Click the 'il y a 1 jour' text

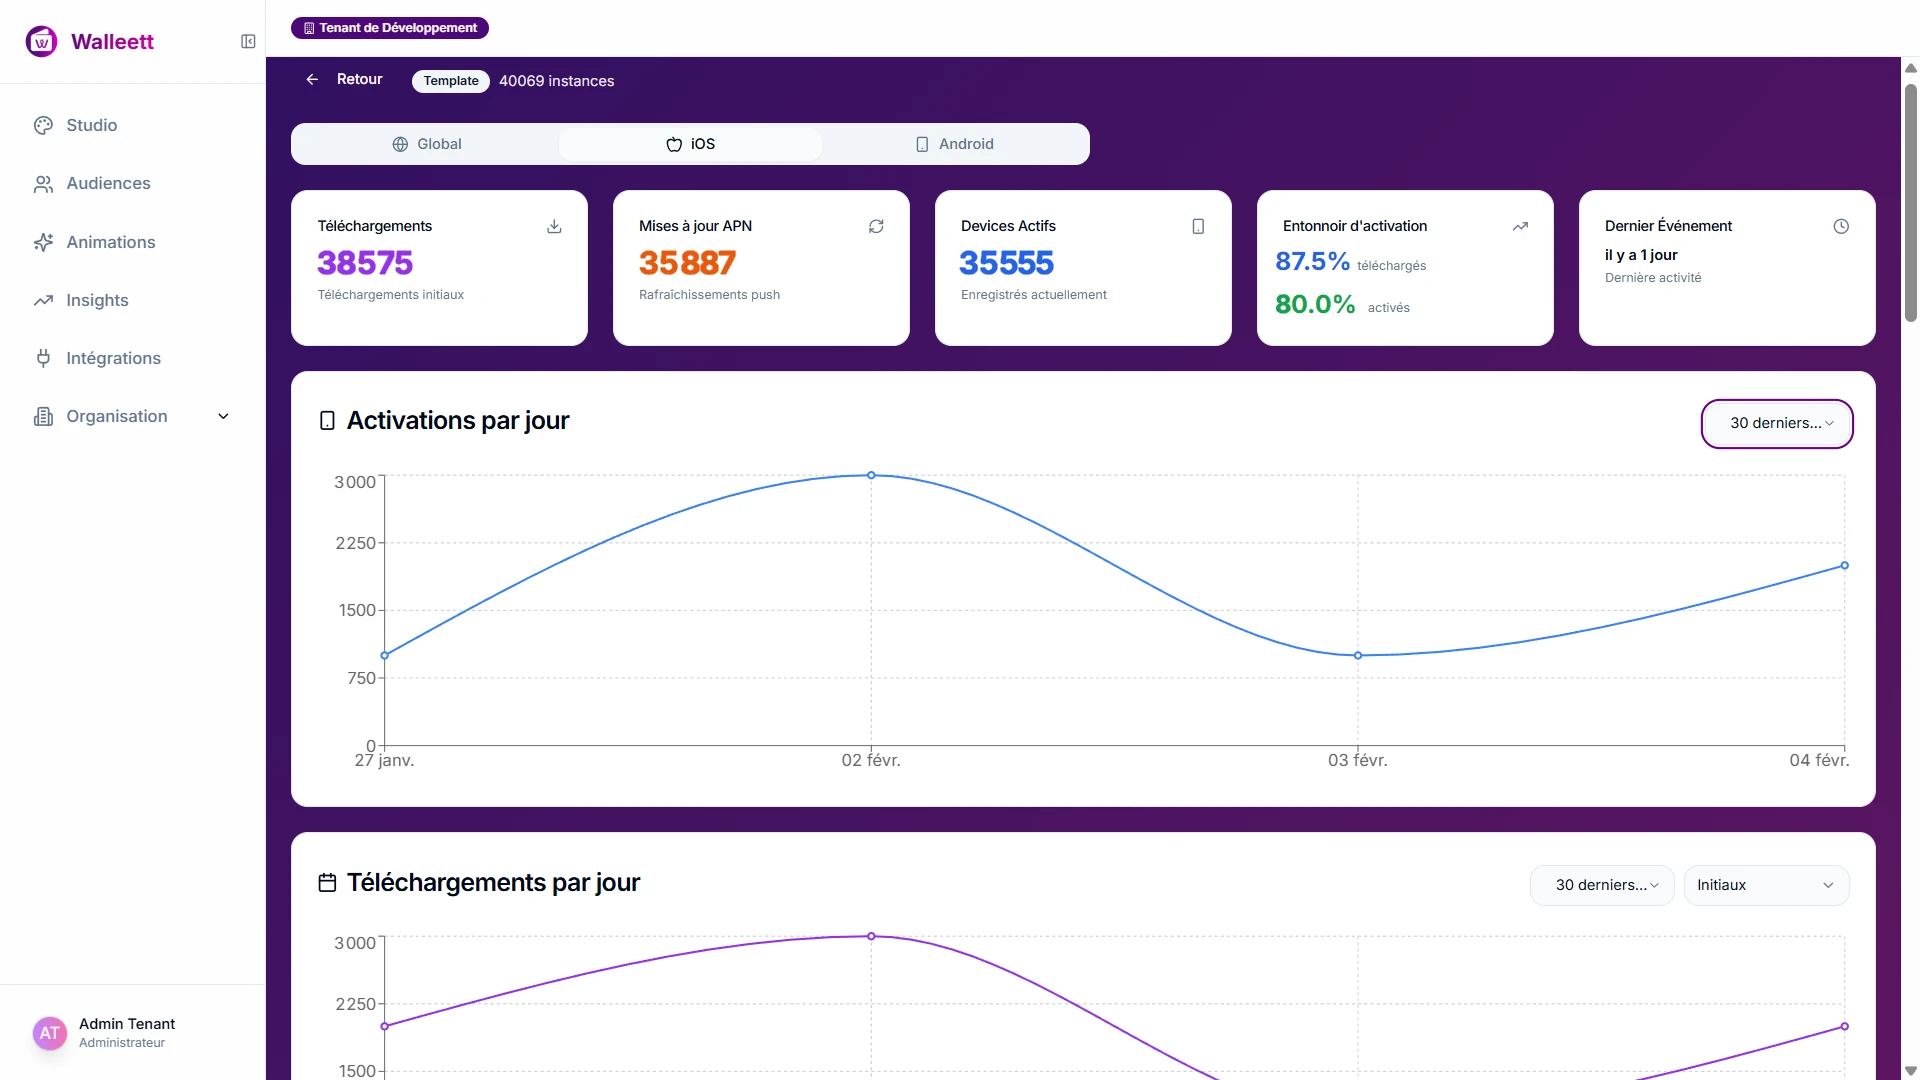pyautogui.click(x=1641, y=255)
